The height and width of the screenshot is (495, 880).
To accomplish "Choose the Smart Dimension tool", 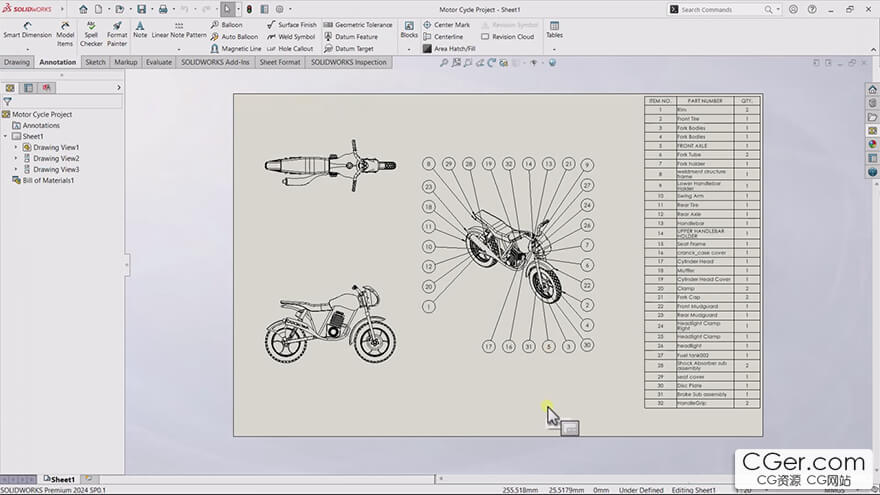I will (28, 30).
